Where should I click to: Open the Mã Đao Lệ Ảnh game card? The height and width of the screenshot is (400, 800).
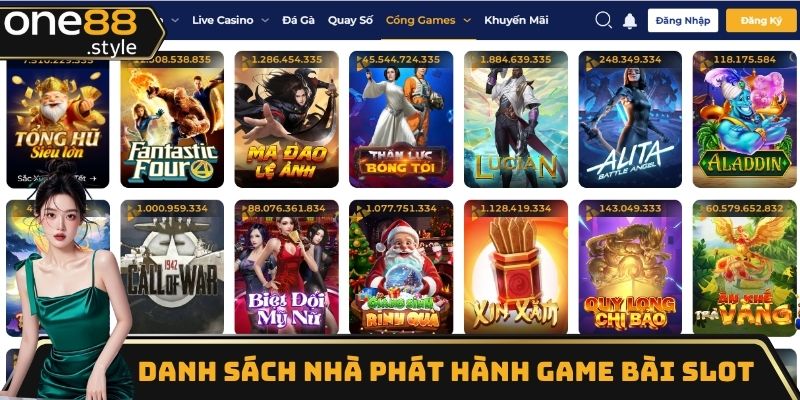point(286,119)
